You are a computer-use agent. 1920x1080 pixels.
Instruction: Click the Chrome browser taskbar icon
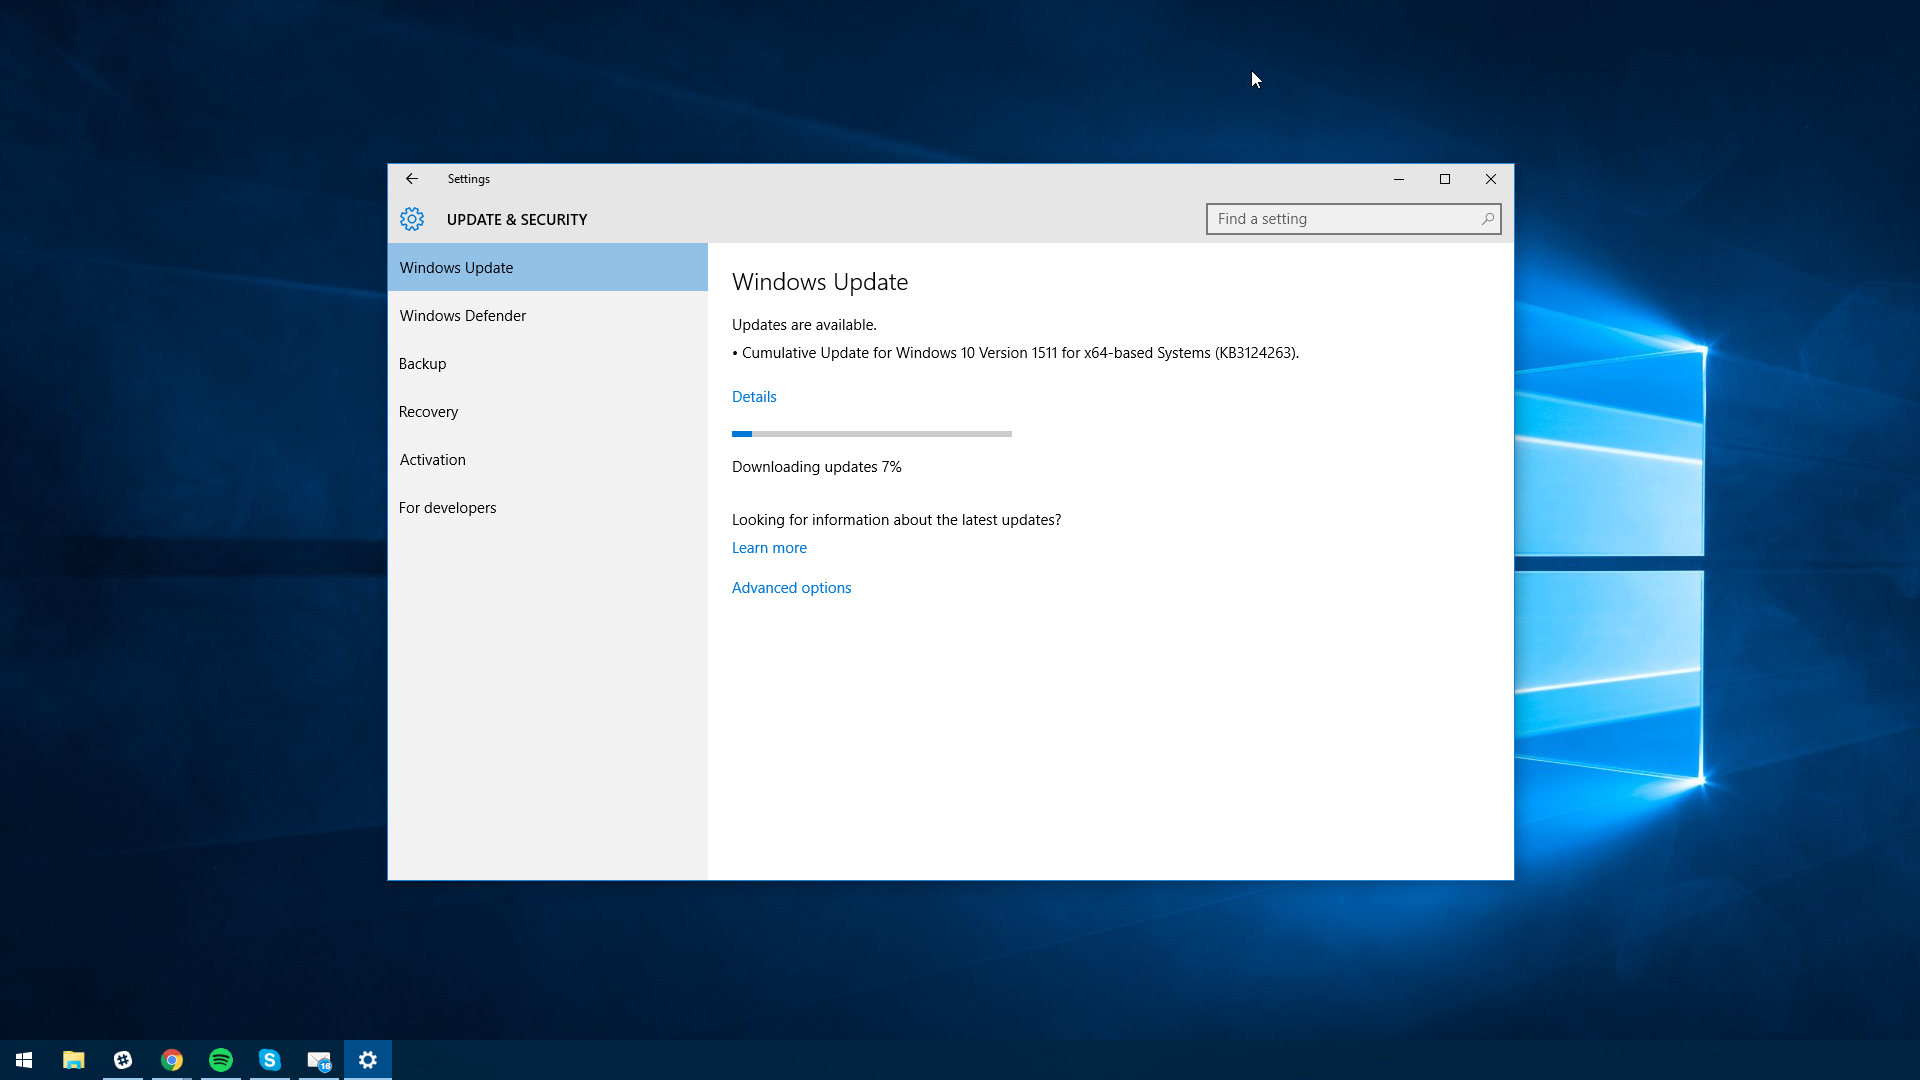tap(171, 1059)
